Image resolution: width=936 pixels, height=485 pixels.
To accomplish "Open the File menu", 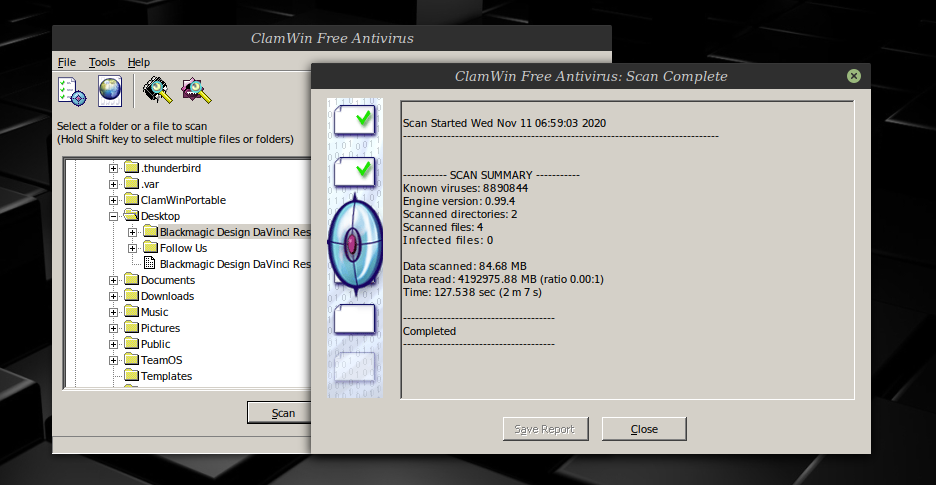I will [67, 62].
